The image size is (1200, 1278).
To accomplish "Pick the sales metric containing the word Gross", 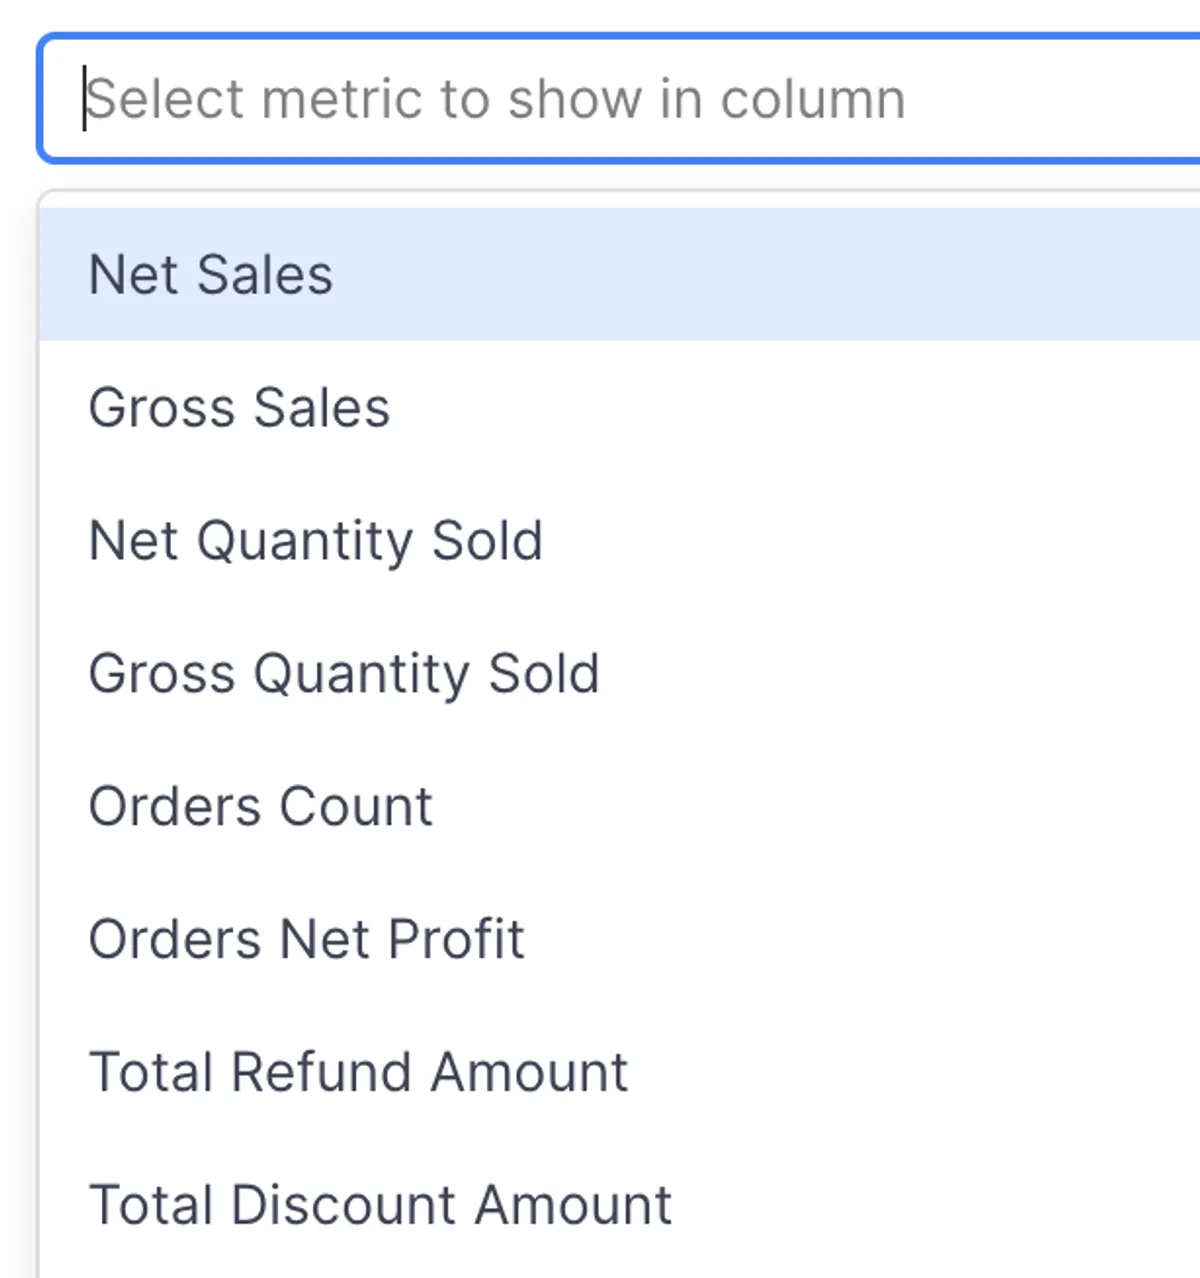I will pyautogui.click(x=239, y=406).
